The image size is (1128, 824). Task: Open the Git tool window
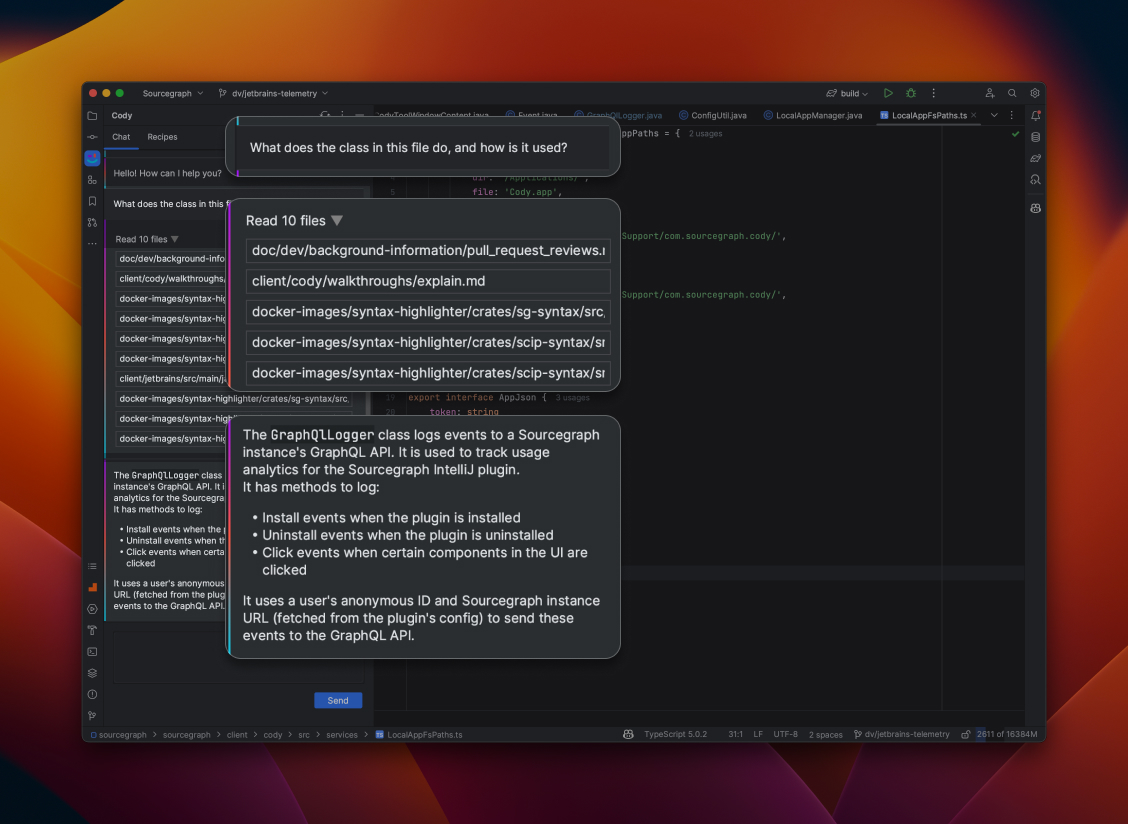tap(92, 715)
